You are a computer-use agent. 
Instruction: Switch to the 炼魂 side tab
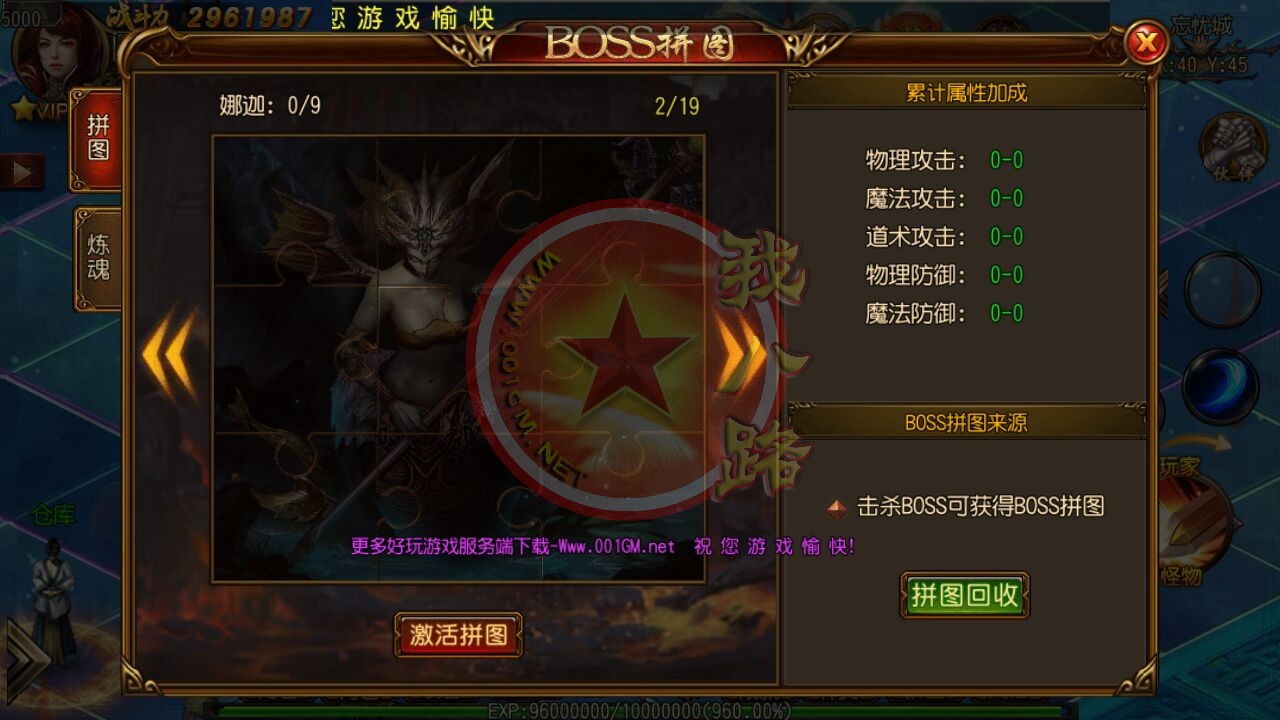click(97, 258)
